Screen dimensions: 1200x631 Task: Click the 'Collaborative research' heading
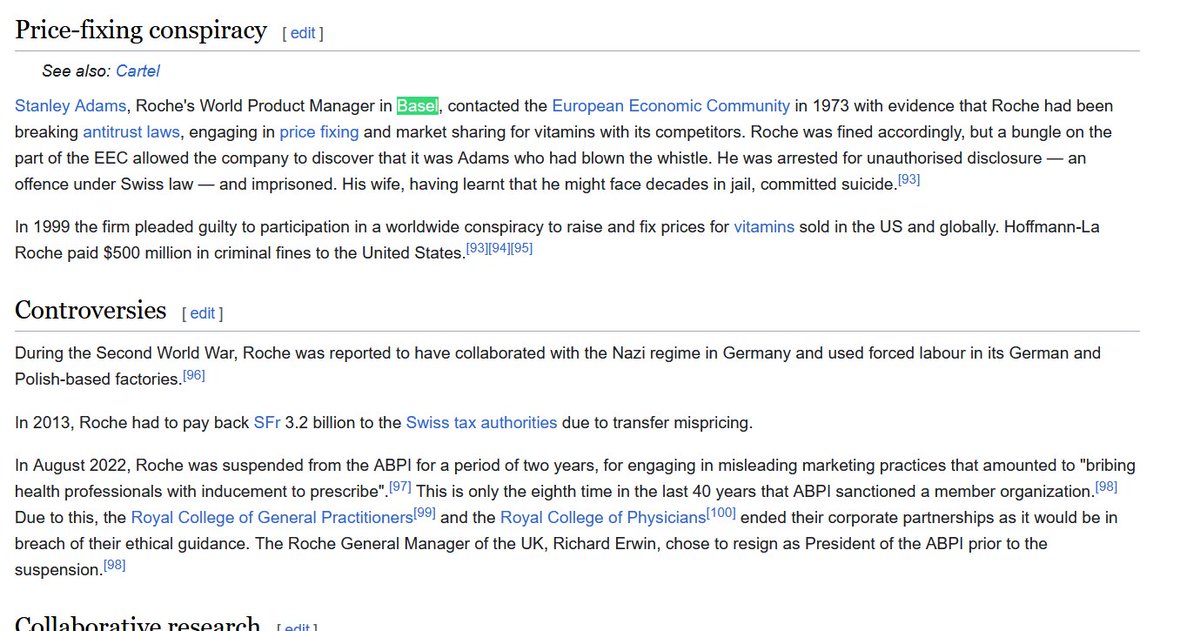[x=138, y=624]
